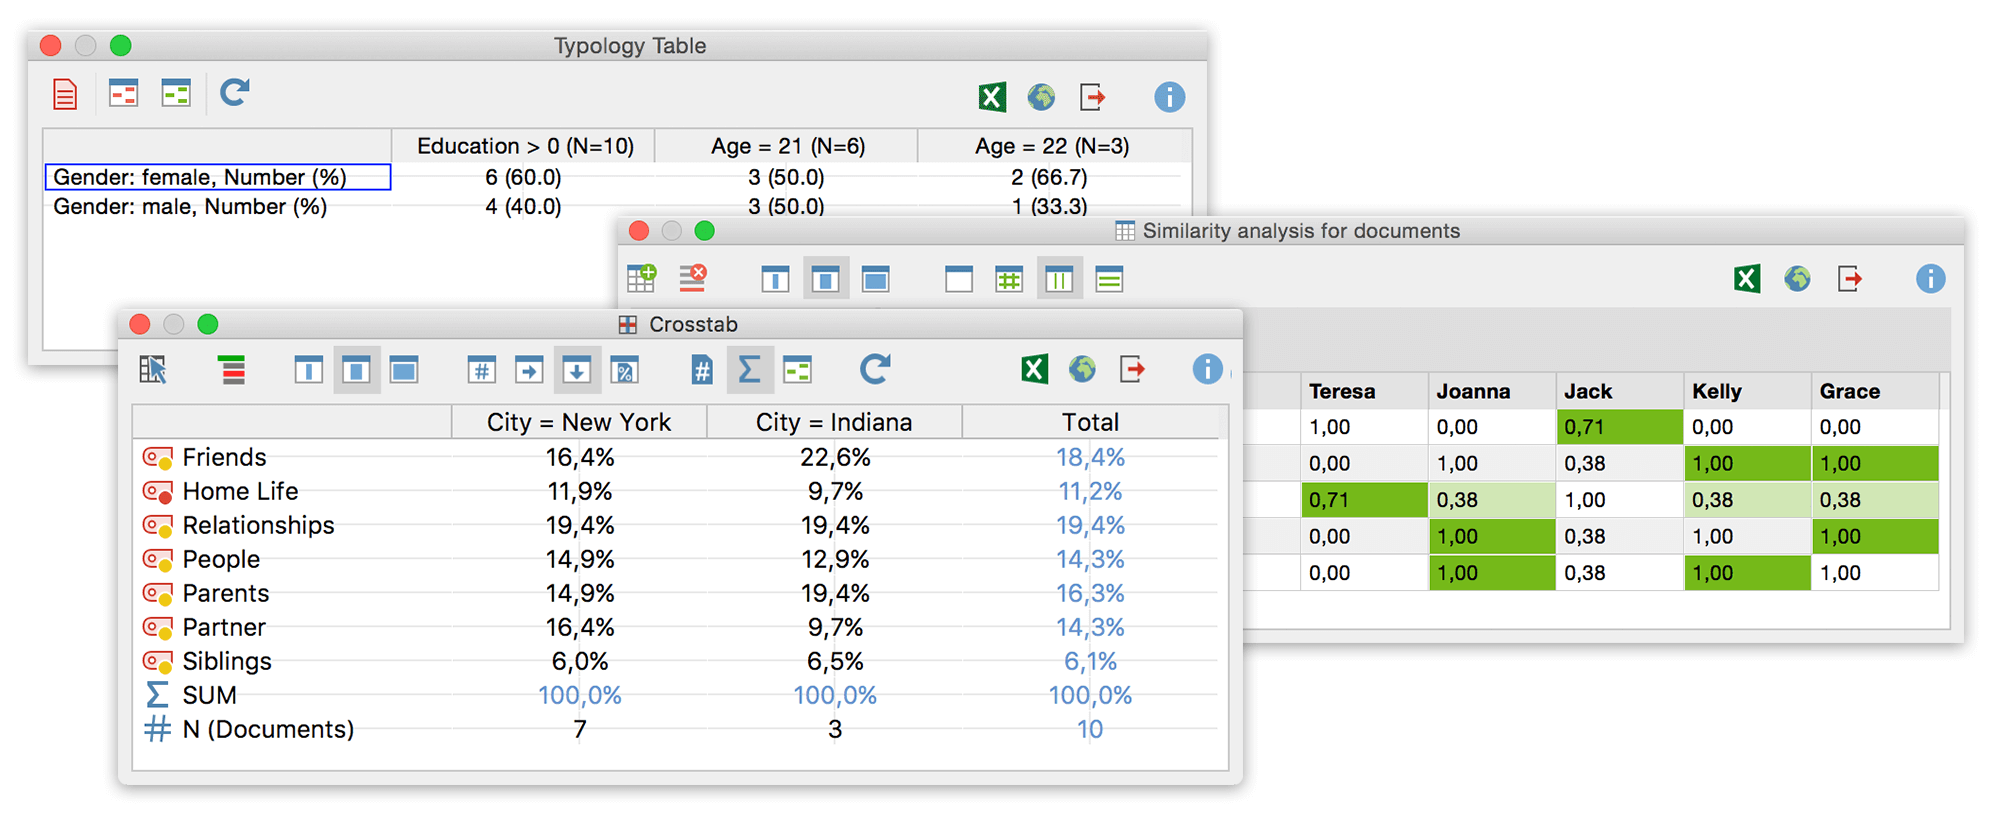This screenshot has height=824, width=1998.
Task: Select the Gender: female, Number (%) row
Action: (217, 177)
